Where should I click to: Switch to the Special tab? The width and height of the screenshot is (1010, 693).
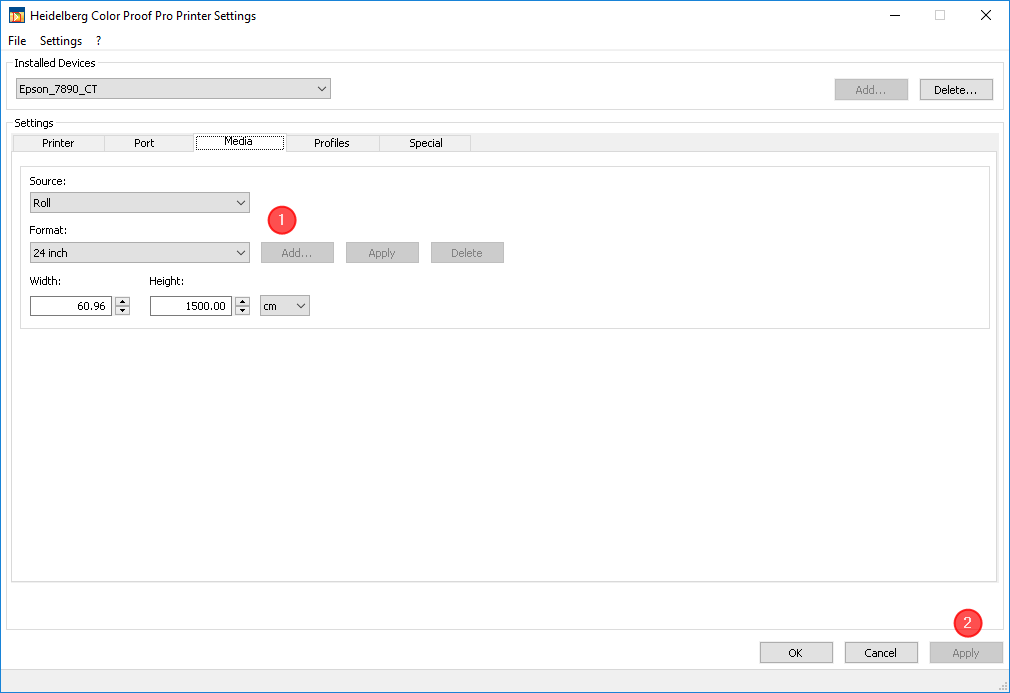tap(426, 143)
